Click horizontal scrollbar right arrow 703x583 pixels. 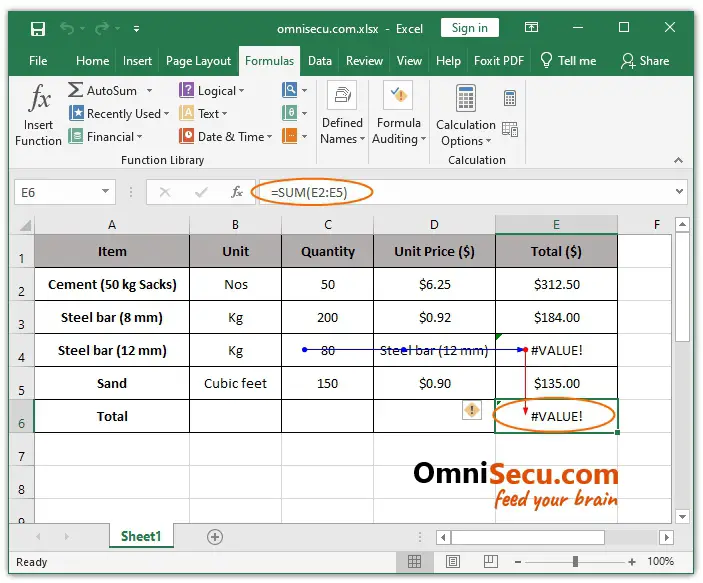coord(666,537)
